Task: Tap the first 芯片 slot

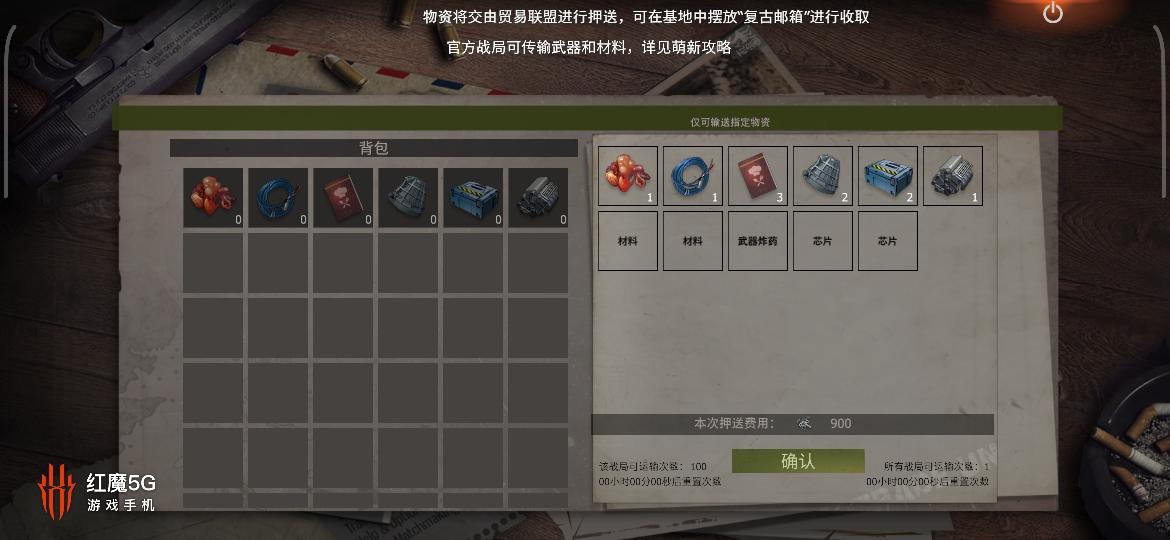Action: 822,241
